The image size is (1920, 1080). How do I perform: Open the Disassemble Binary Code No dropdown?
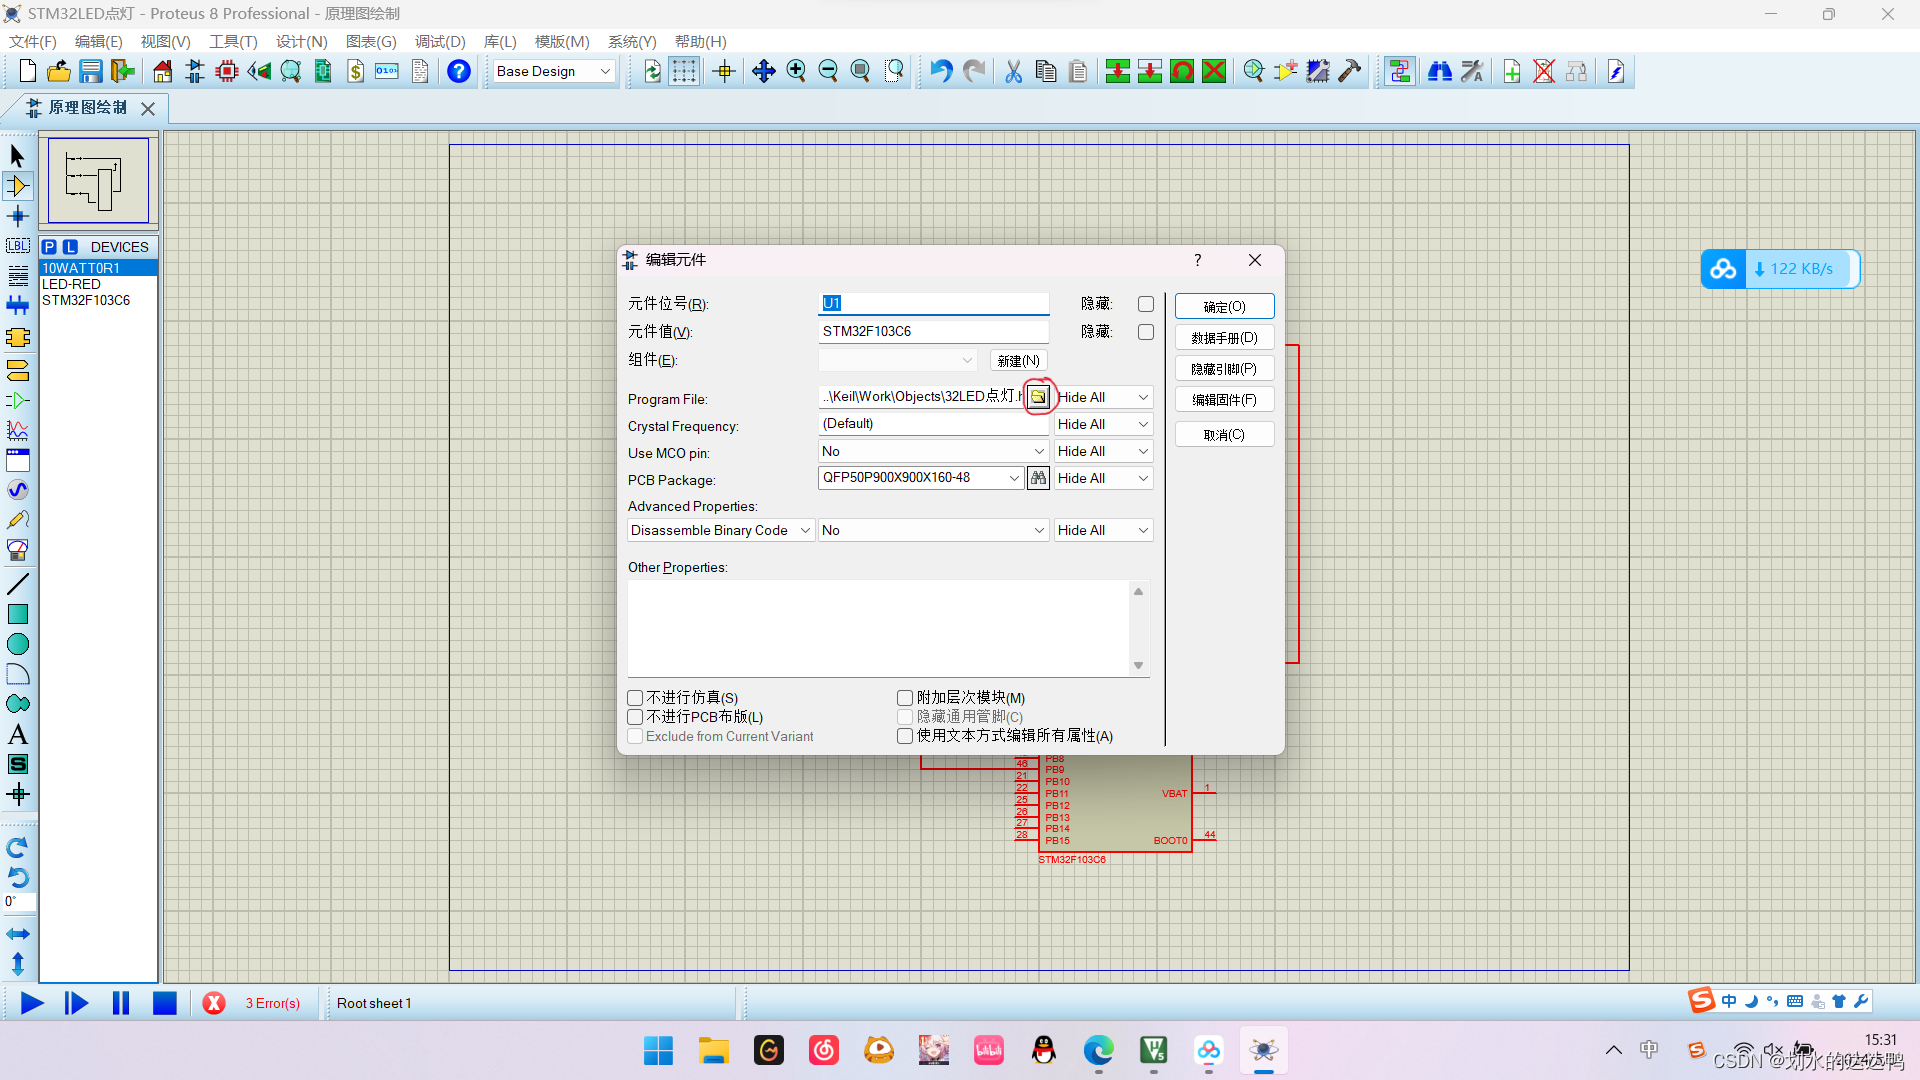click(x=933, y=530)
